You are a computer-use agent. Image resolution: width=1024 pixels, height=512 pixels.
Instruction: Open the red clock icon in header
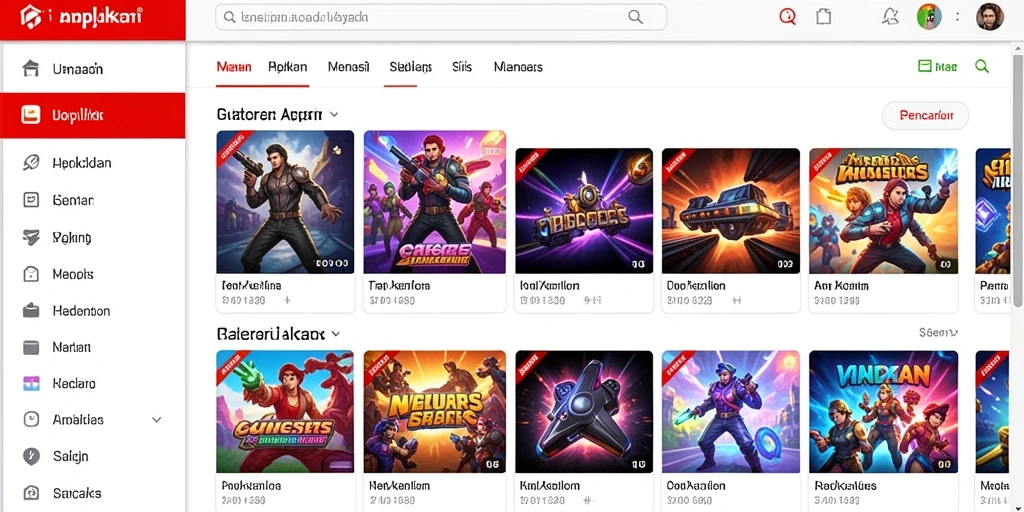tap(788, 17)
